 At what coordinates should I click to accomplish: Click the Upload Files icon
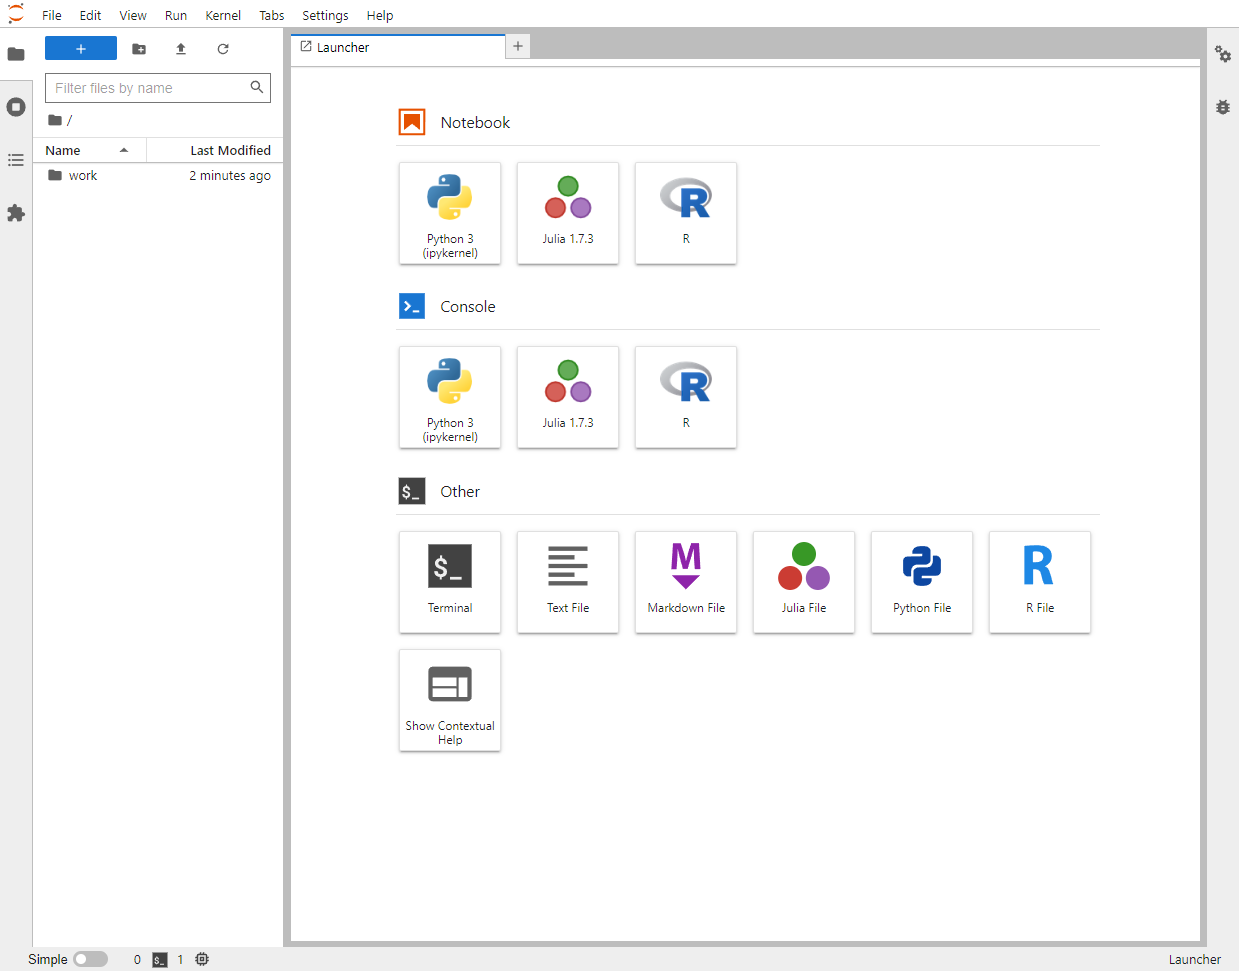pyautogui.click(x=181, y=49)
